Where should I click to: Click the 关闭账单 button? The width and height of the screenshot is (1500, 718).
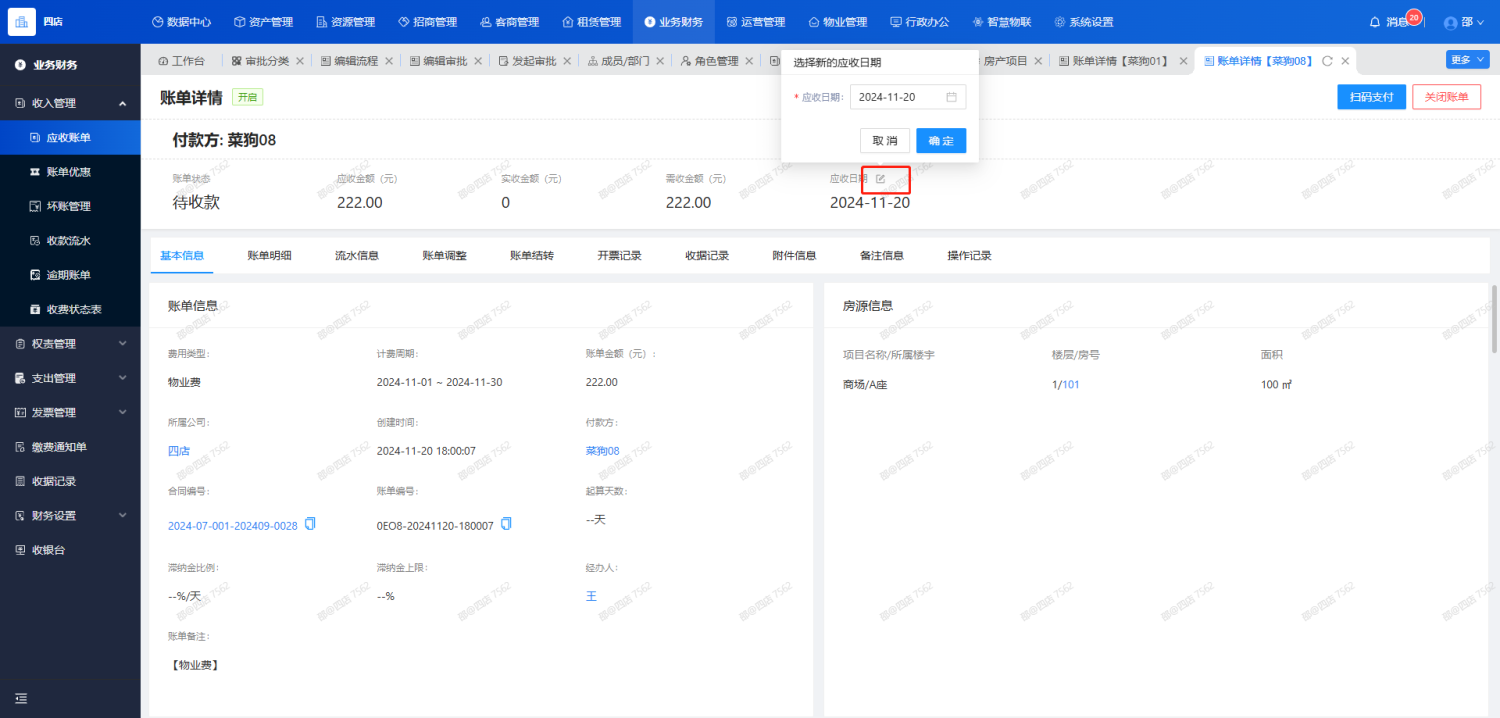tap(1446, 97)
